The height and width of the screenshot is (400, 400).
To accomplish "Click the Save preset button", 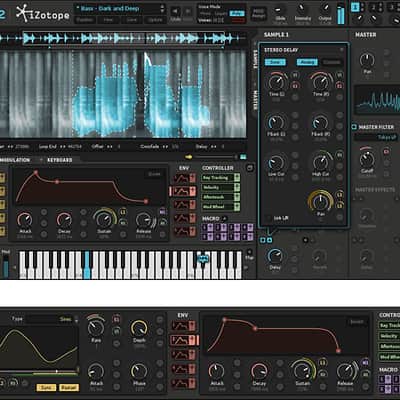I will click(132, 20).
